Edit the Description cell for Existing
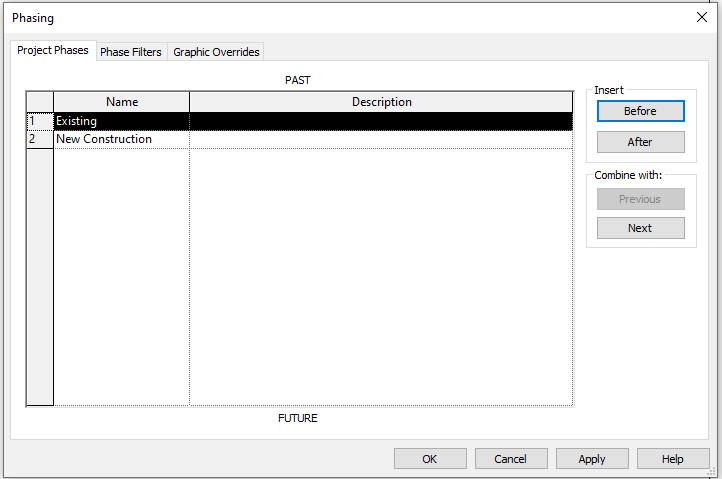The image size is (722, 479). [x=381, y=121]
